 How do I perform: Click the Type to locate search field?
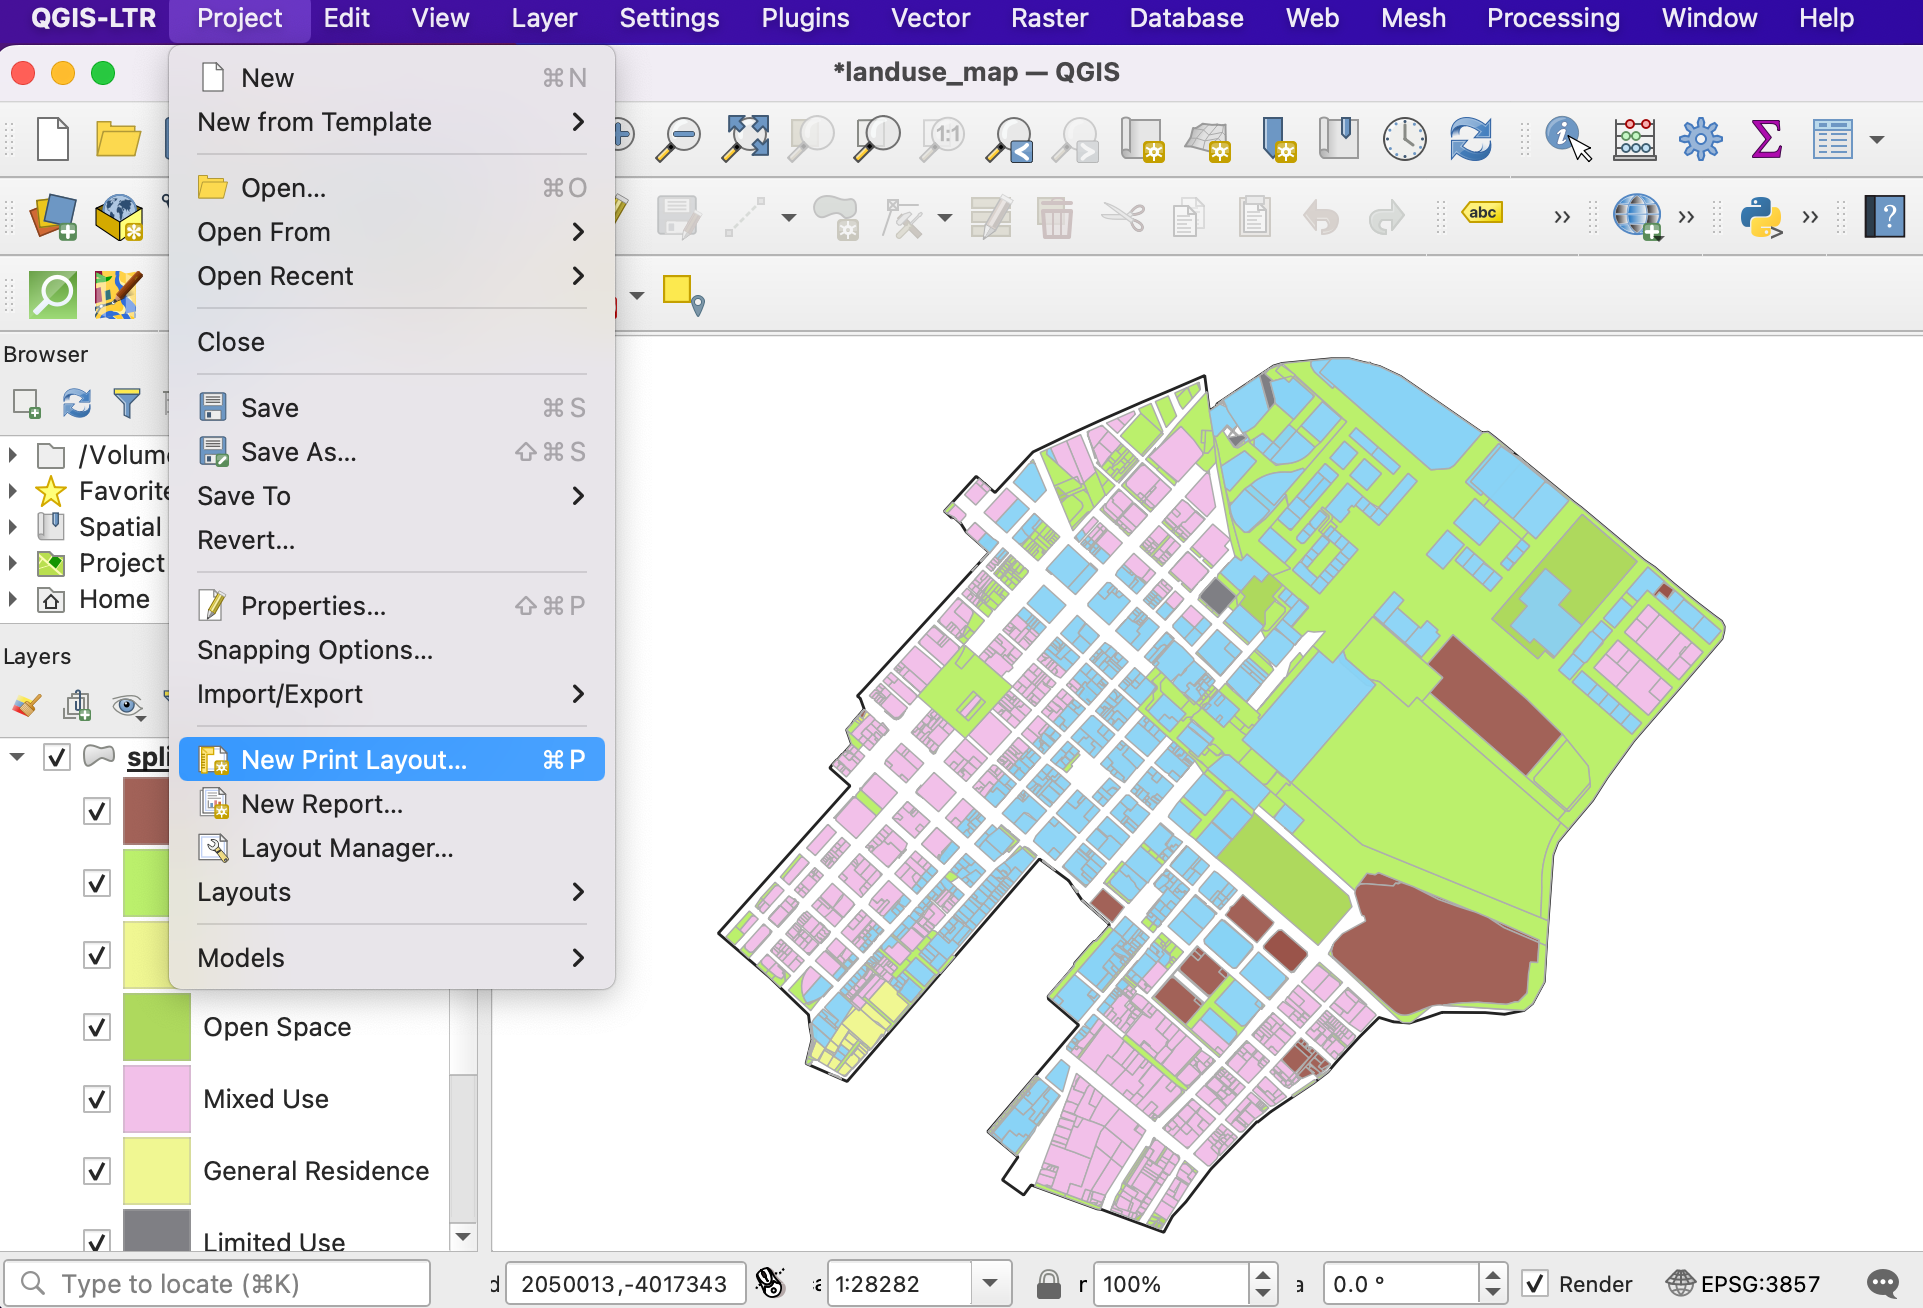pyautogui.click(x=220, y=1283)
